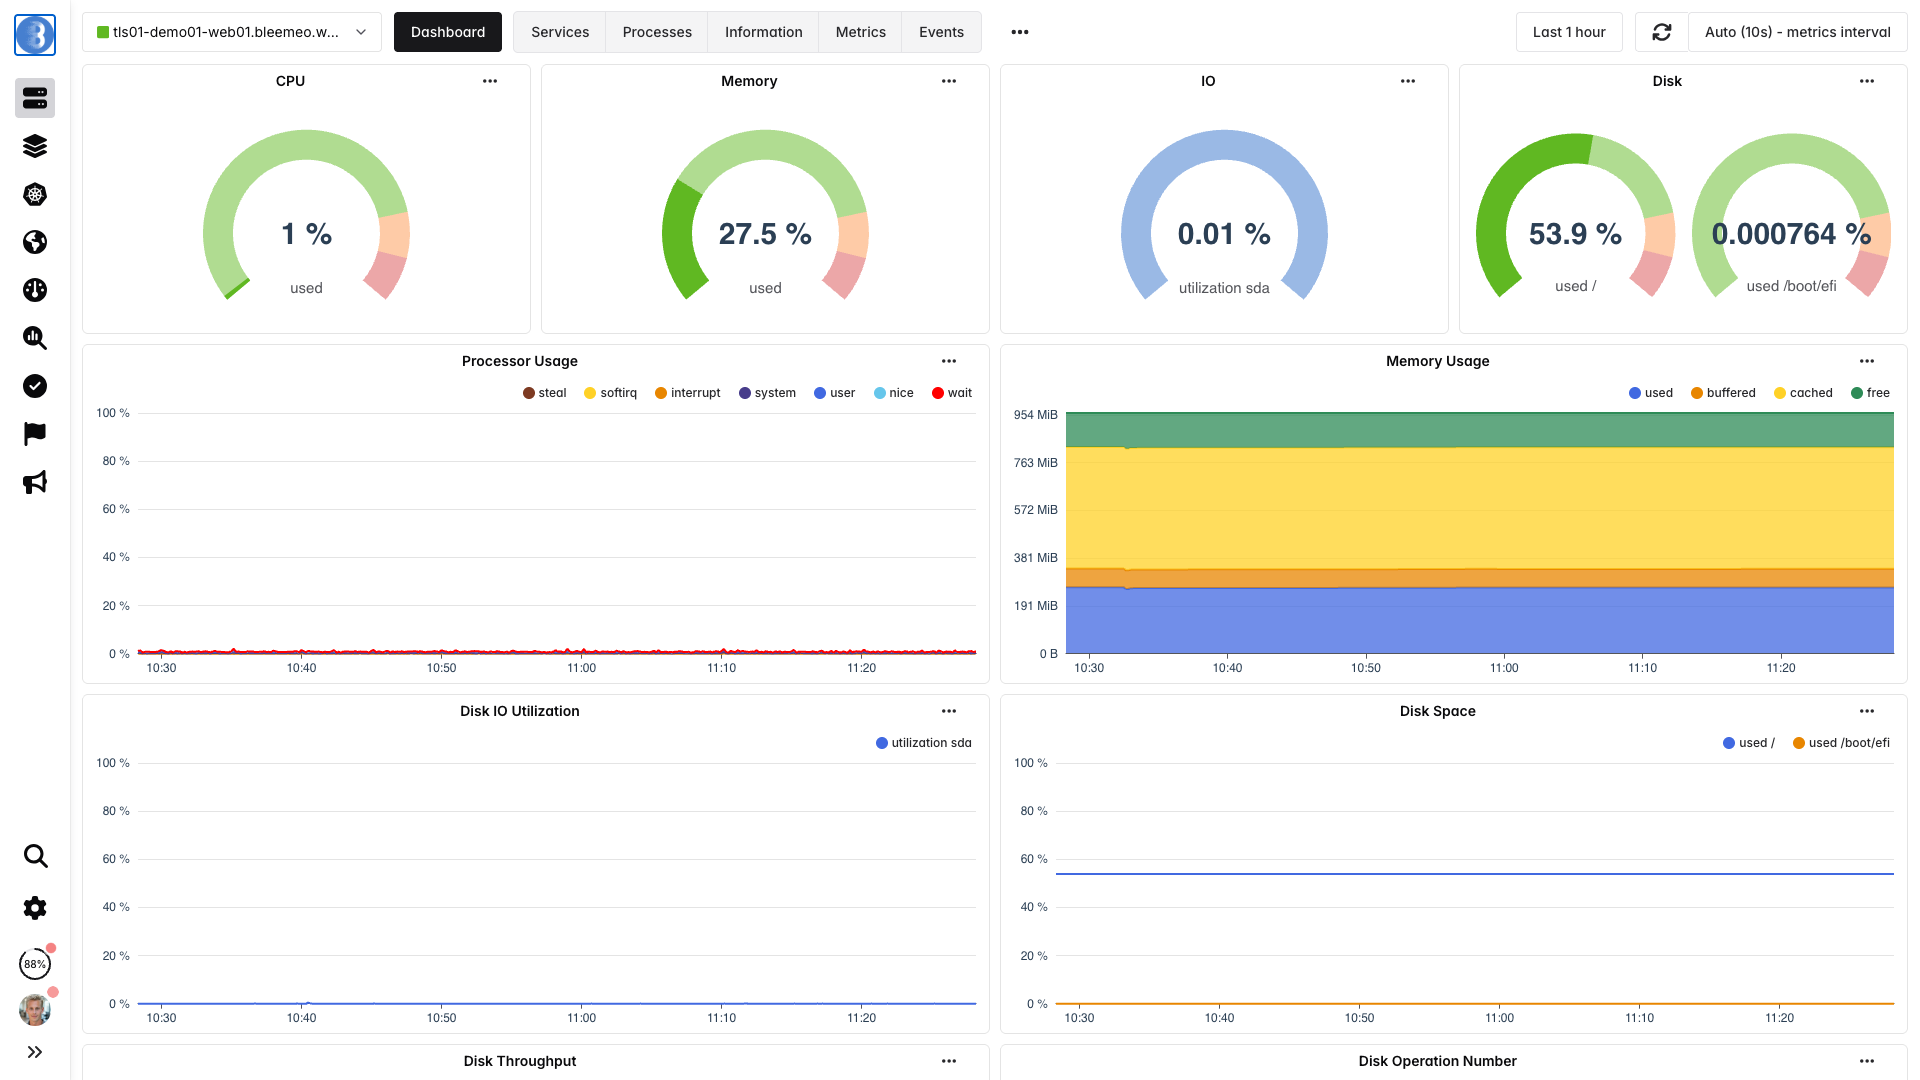This screenshot has width=1920, height=1080.
Task: Click the checkmark status sidebar icon
Action: [x=35, y=386]
